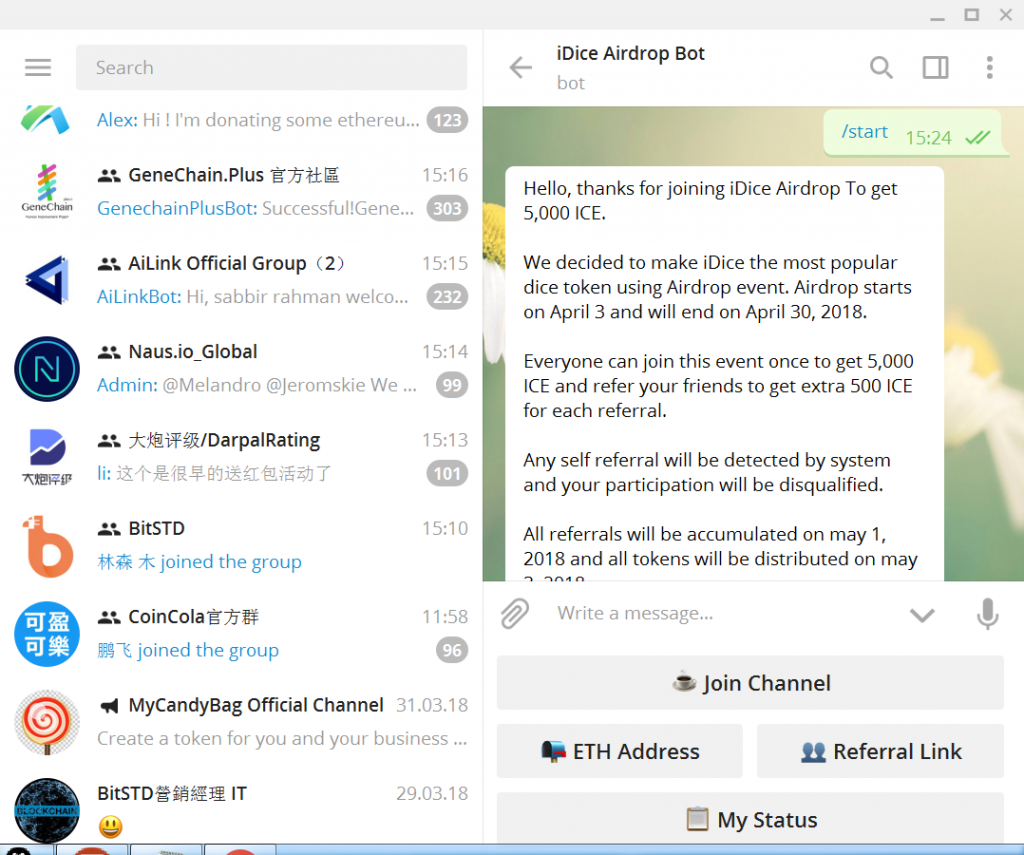The image size is (1024, 855).
Task: Click the 232 unread badge
Action: coord(447,297)
